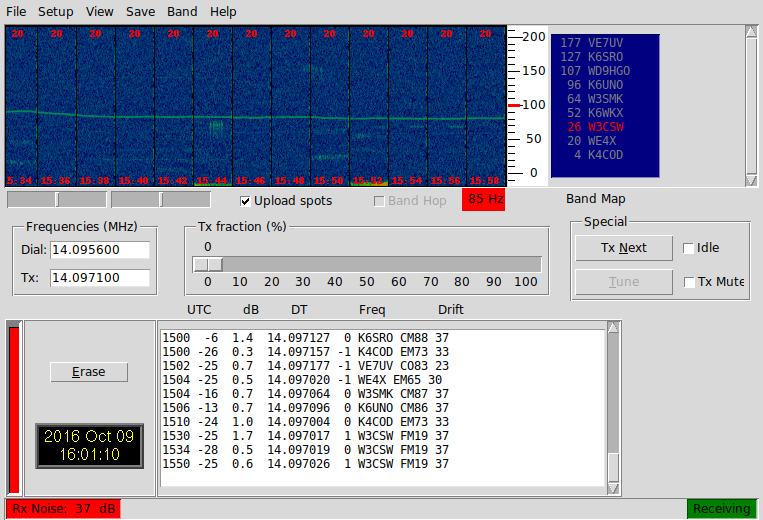Select W3SMK in the band map
Screen dimensions: 763x520
(595, 99)
